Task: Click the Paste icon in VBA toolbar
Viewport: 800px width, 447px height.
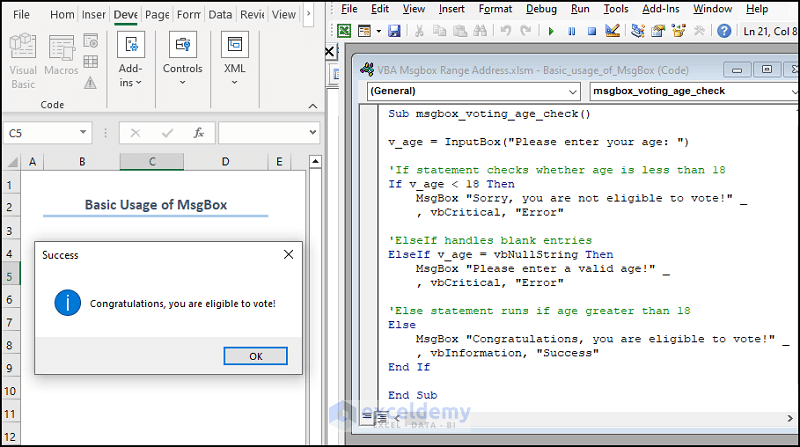Action: [460, 31]
